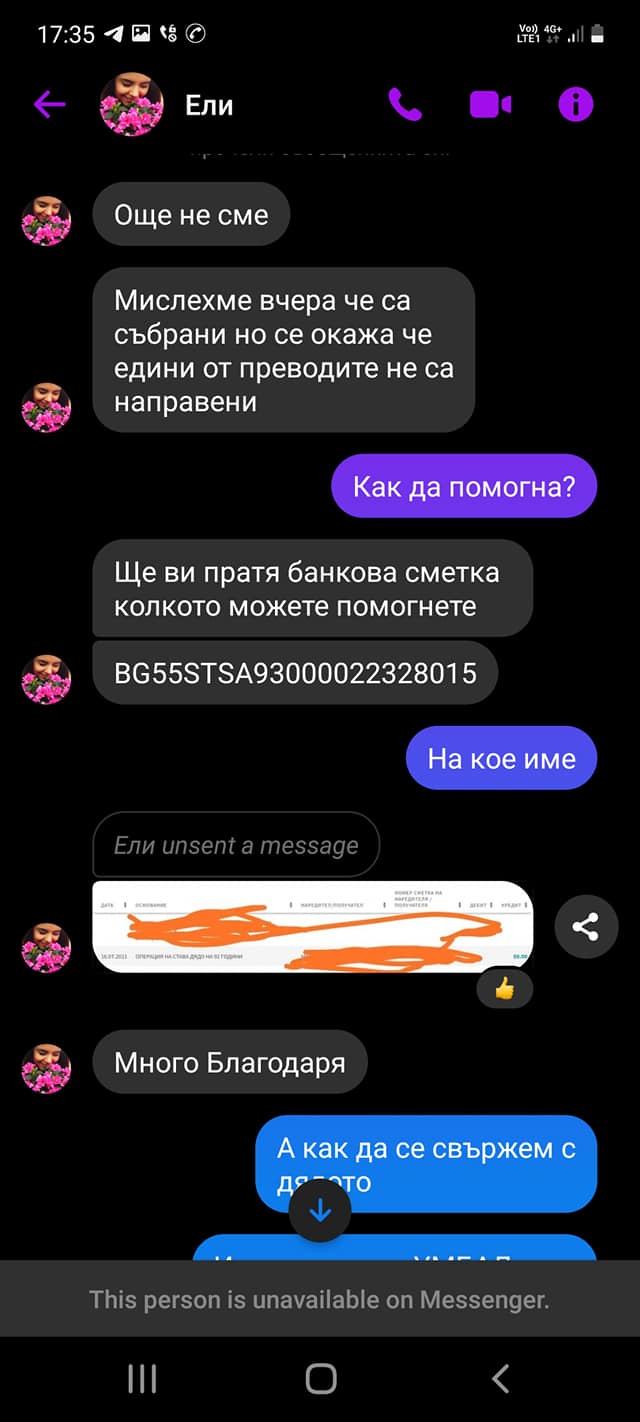Tap the contact name Ели in the header
The width and height of the screenshot is (640, 1422).
(x=208, y=104)
